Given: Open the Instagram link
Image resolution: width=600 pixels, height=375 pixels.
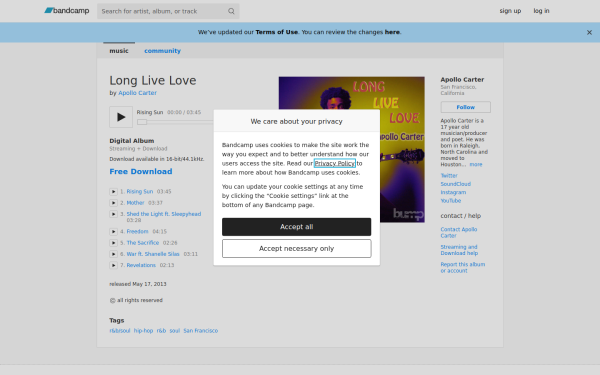Looking at the screenshot, I should coord(453,192).
